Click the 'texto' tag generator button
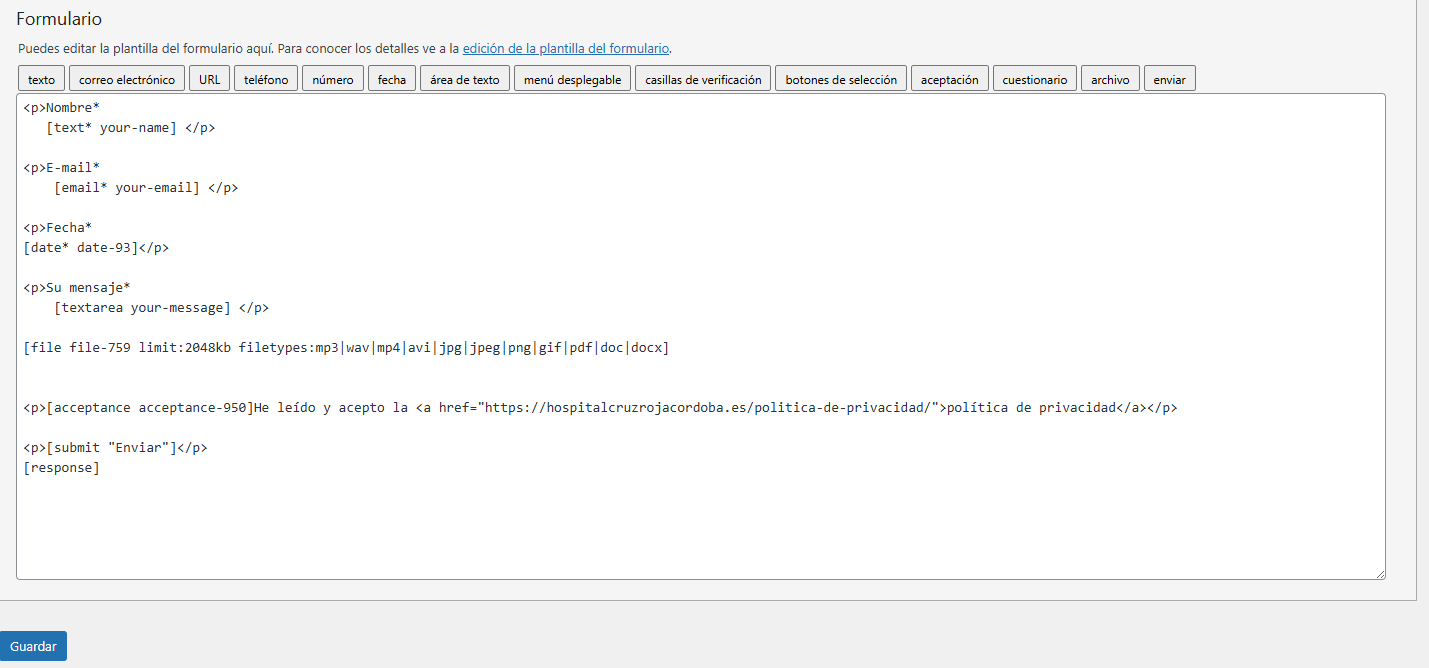 pyautogui.click(x=42, y=79)
